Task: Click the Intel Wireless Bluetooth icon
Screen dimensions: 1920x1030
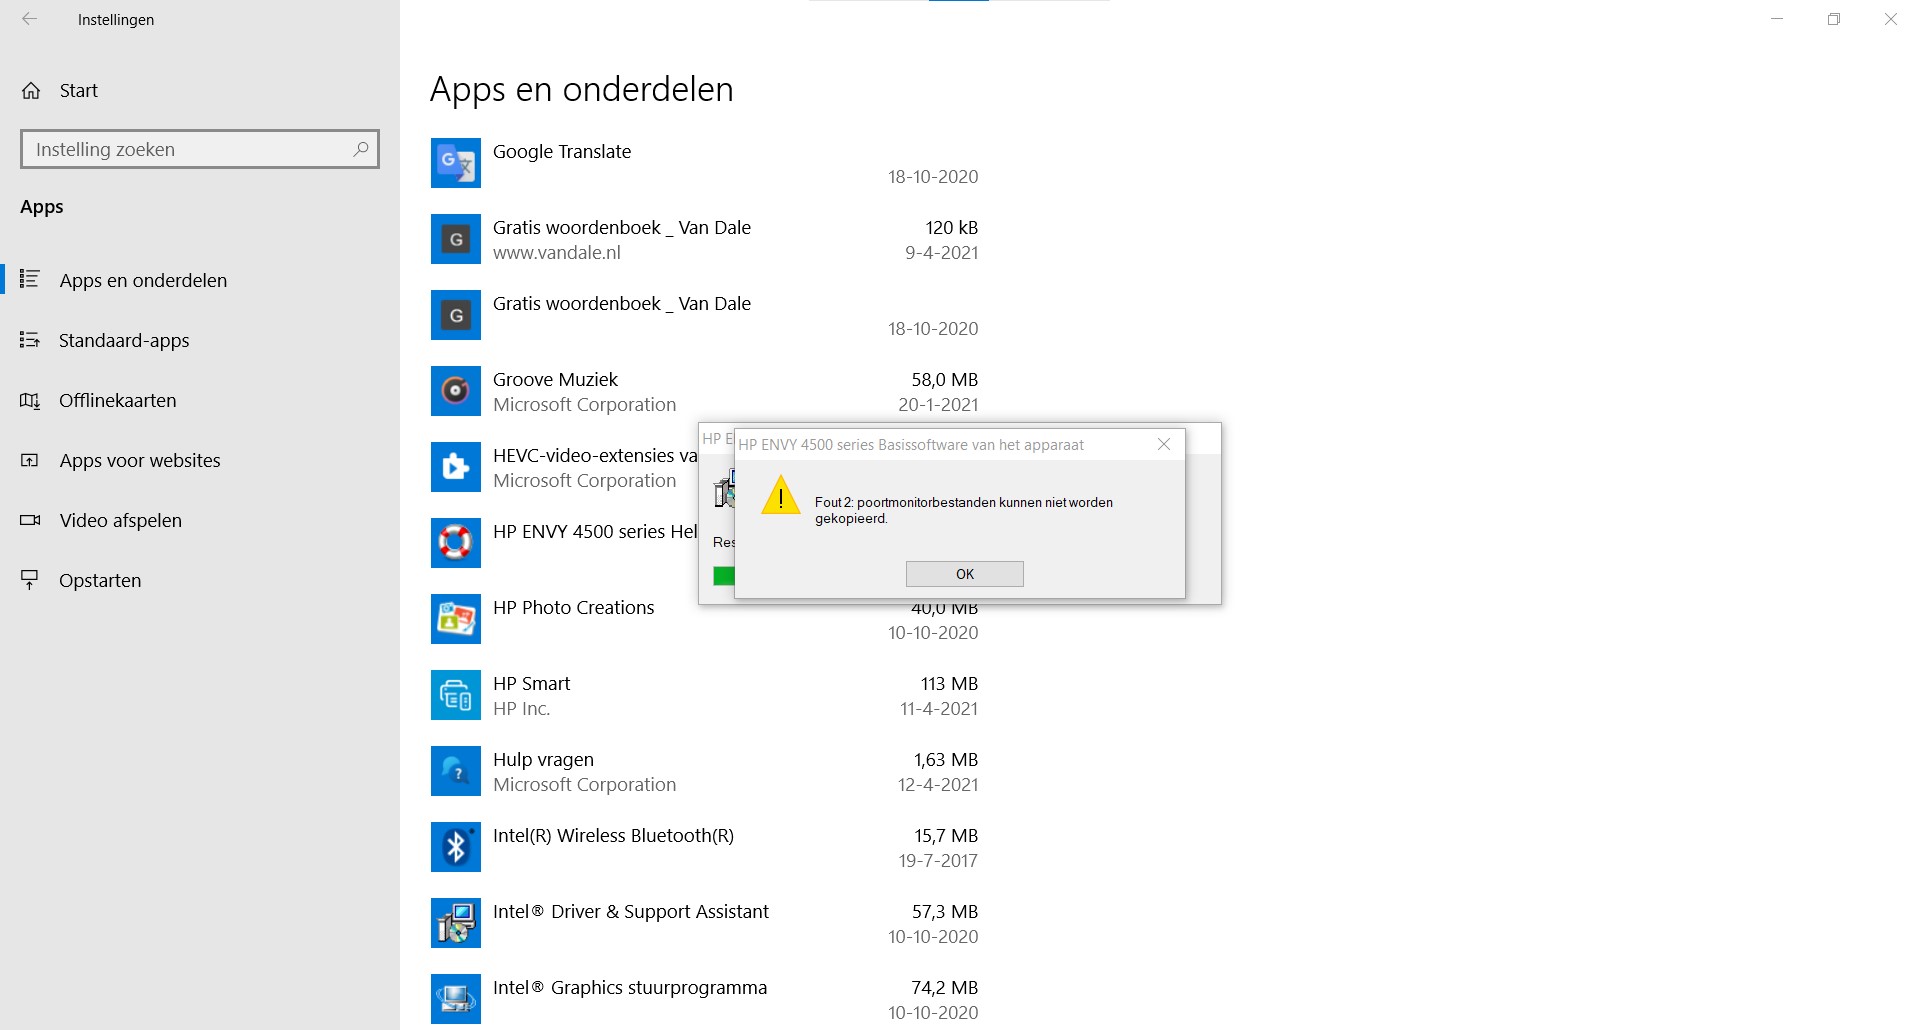Action: [x=456, y=847]
